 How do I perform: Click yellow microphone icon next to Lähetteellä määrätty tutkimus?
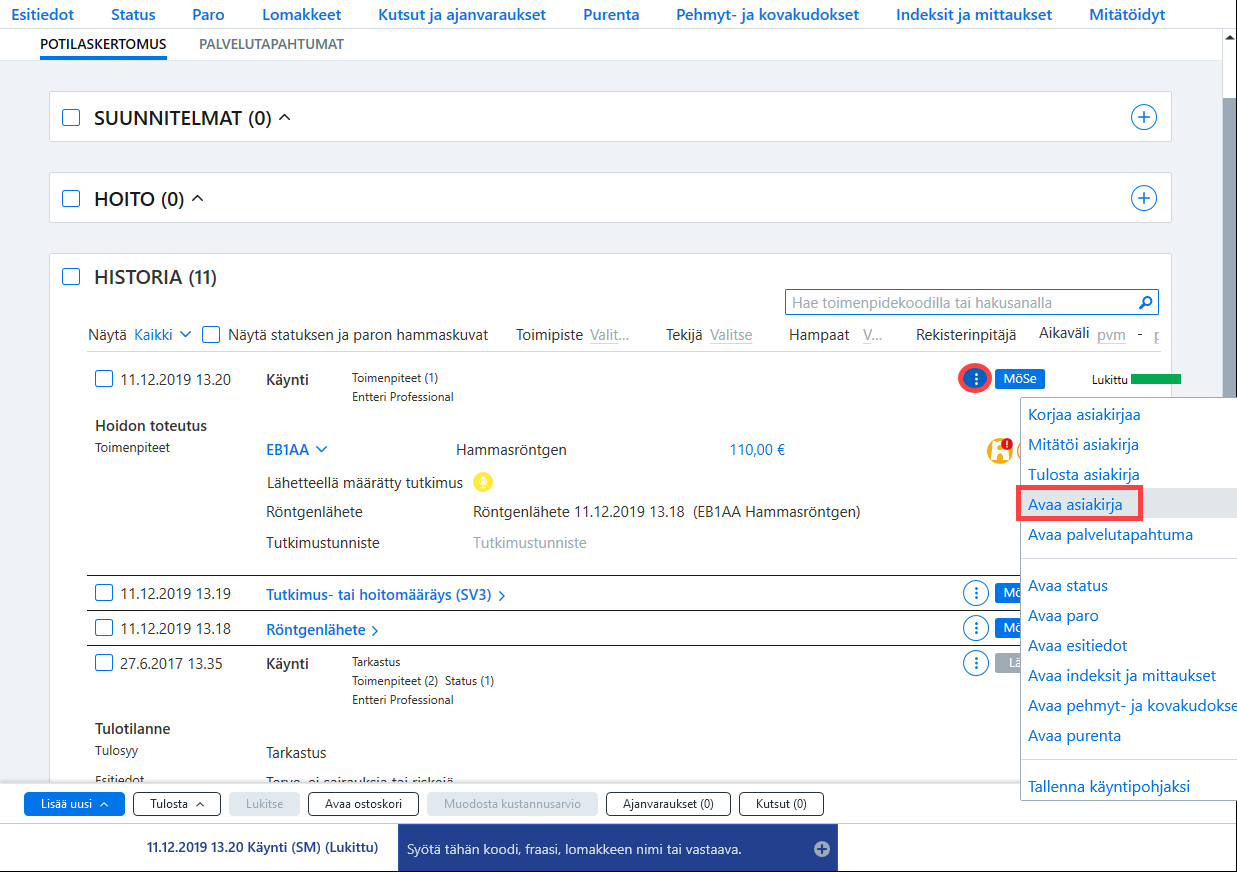pyautogui.click(x=484, y=482)
